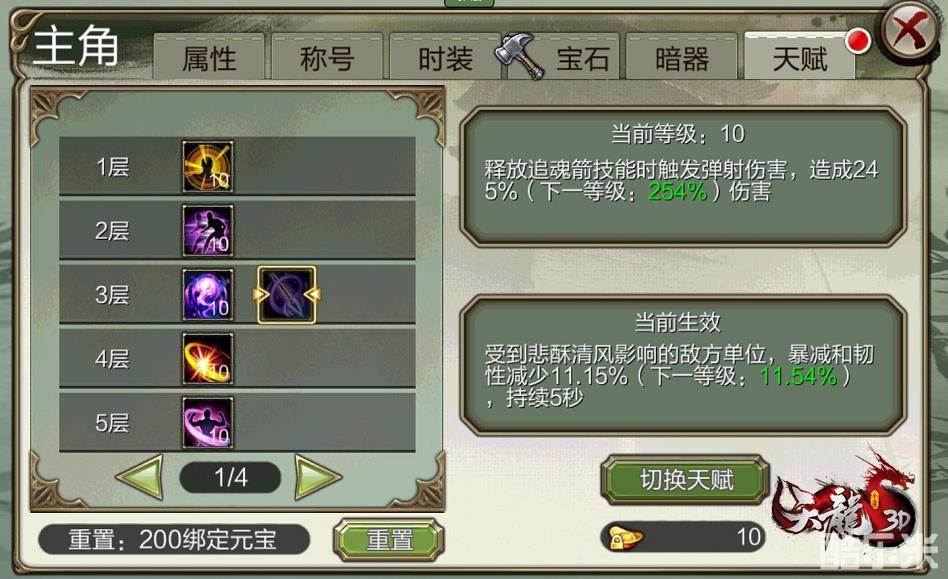Image resolution: width=948 pixels, height=579 pixels.
Task: Close the 主角 character panel
Action: point(910,30)
